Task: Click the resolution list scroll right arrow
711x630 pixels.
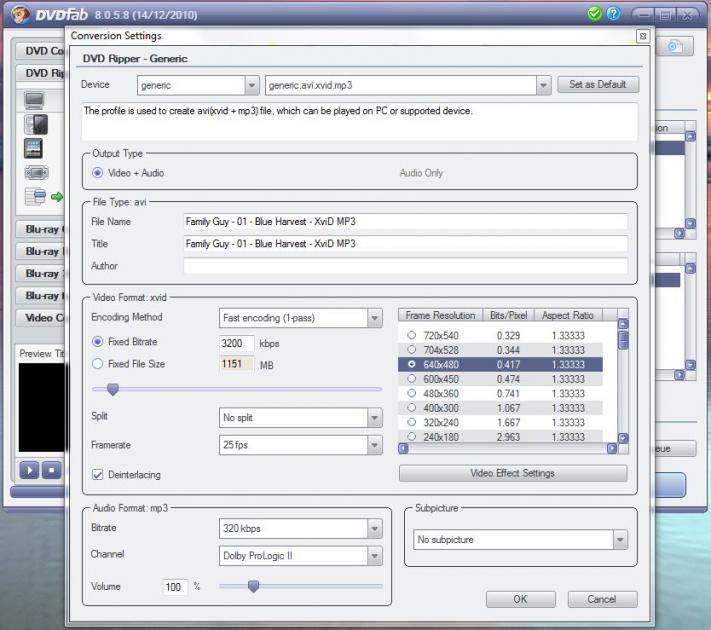Action: (612, 449)
